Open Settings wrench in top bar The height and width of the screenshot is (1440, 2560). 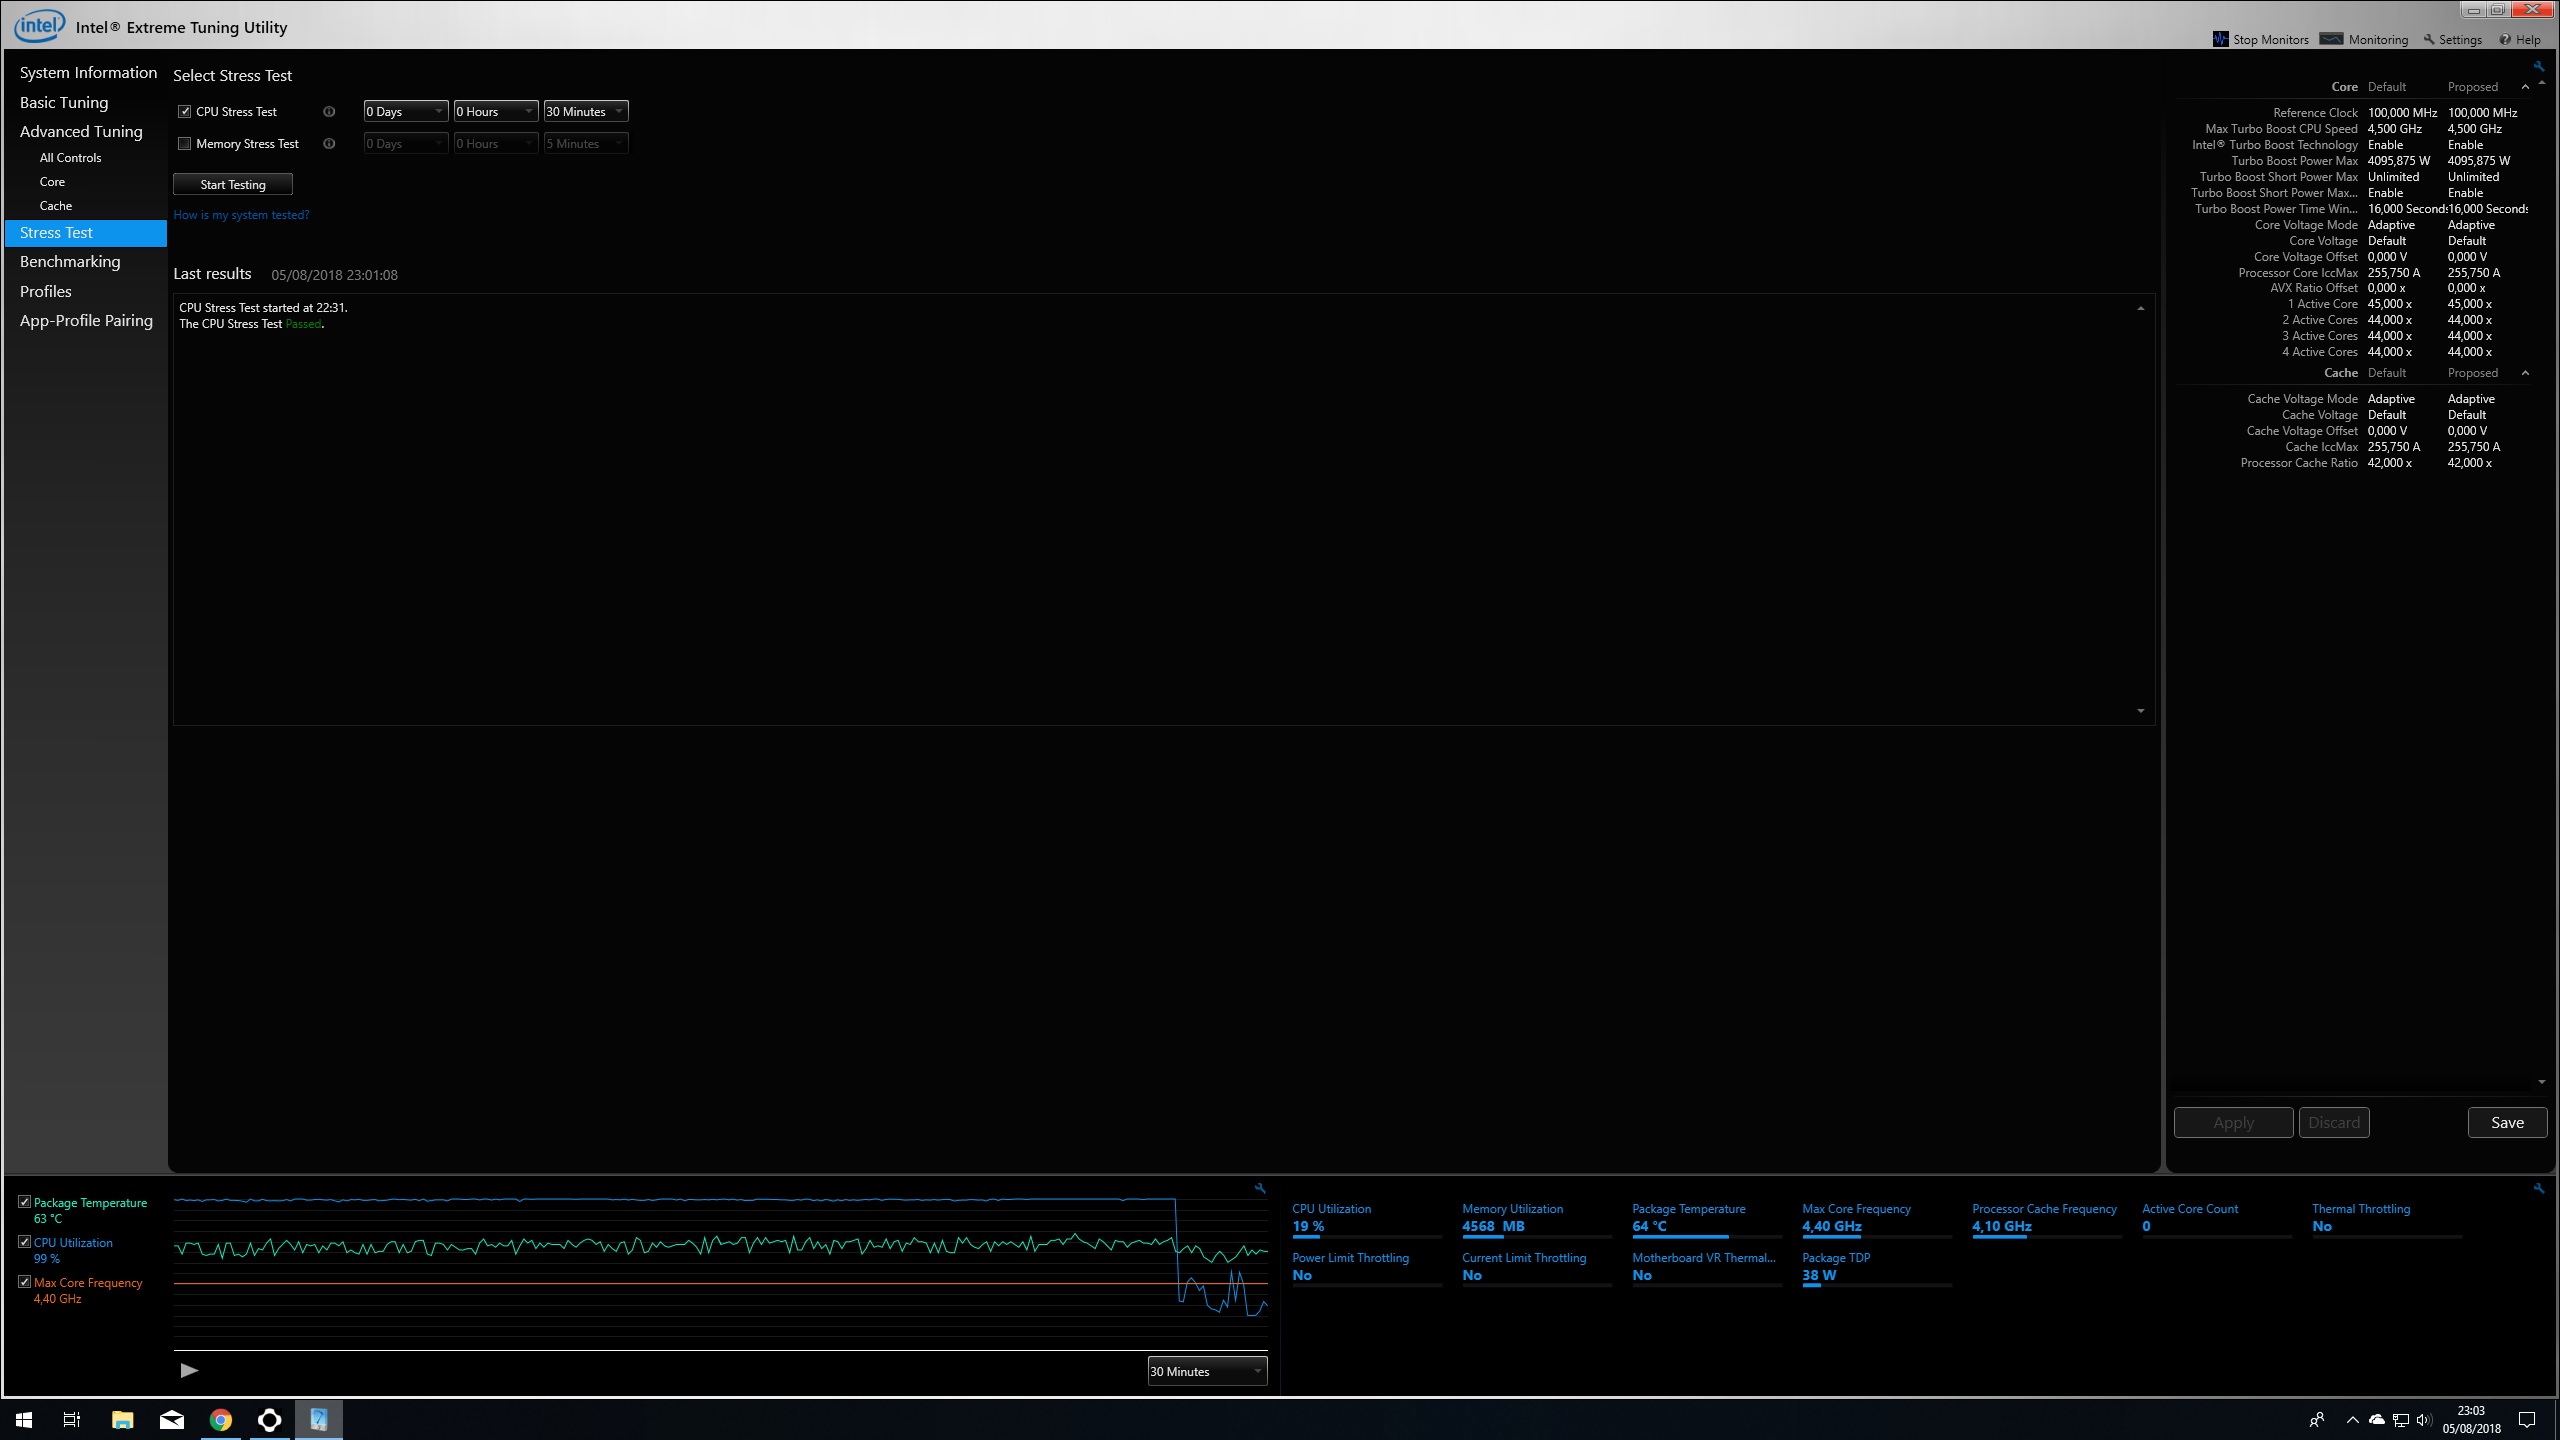2429,40
